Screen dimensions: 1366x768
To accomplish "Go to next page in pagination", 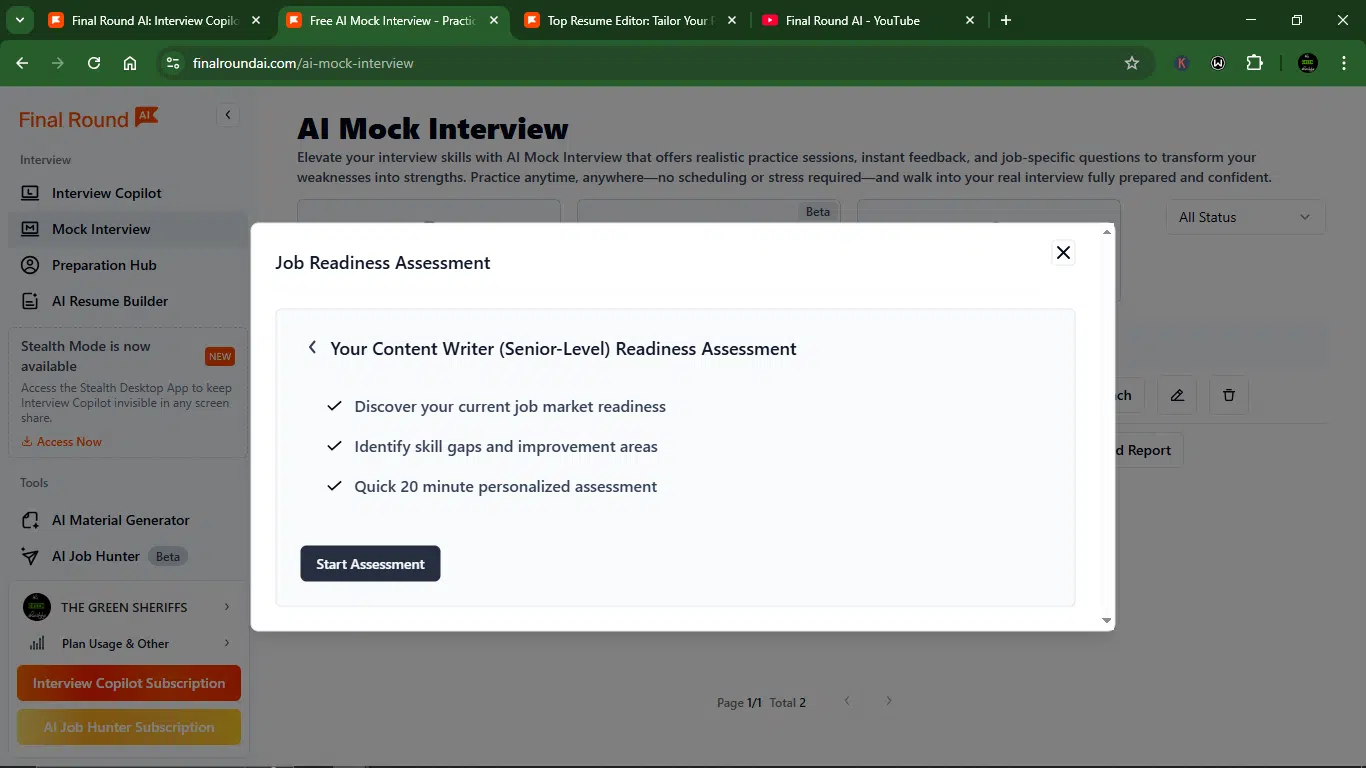I will click(x=889, y=701).
